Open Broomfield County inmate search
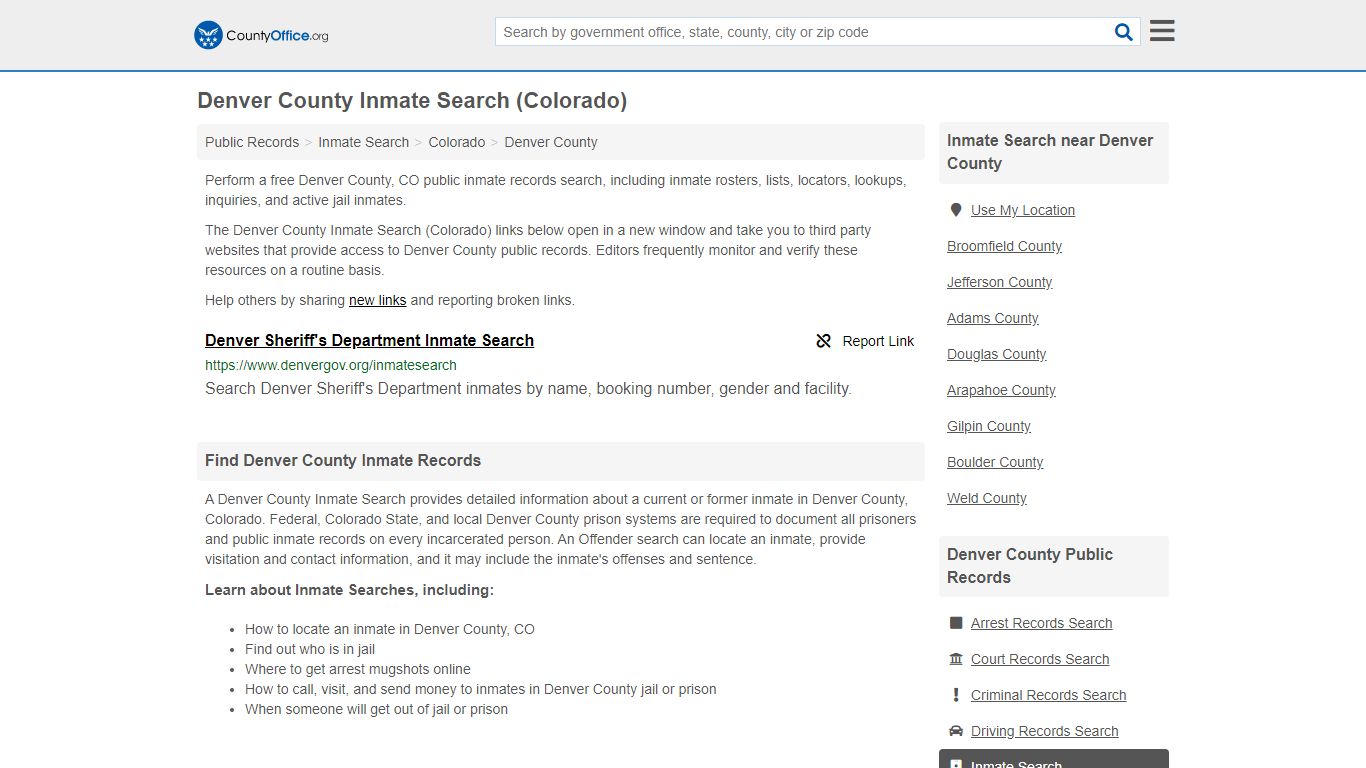Image resolution: width=1366 pixels, height=768 pixels. 1004,246
